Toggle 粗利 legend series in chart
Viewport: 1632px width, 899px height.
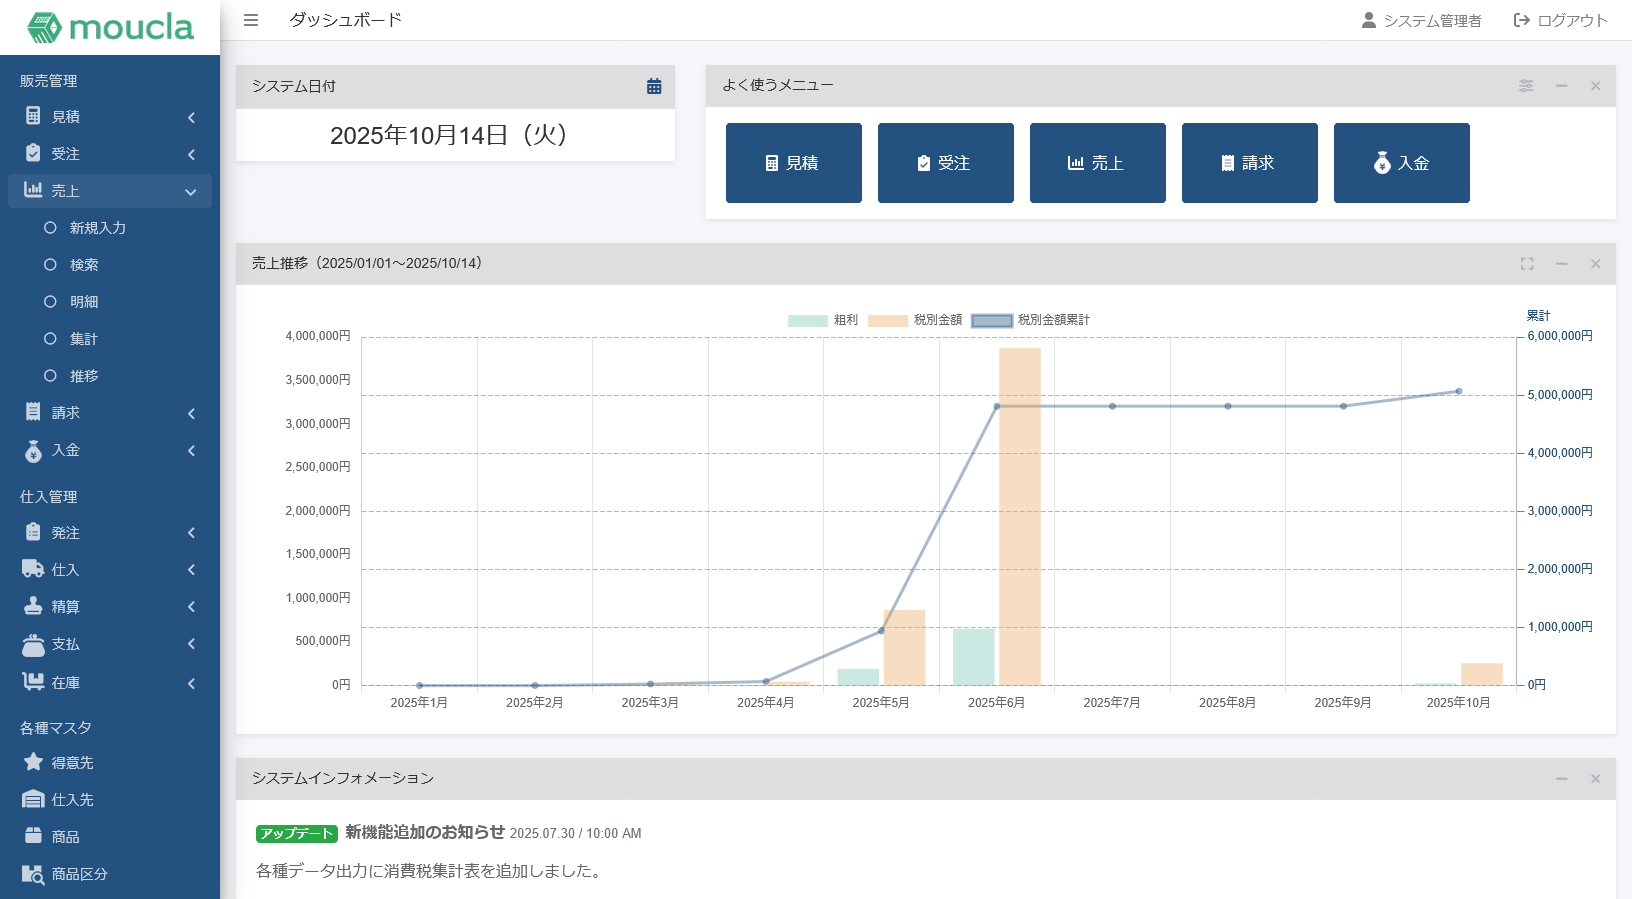coord(823,320)
